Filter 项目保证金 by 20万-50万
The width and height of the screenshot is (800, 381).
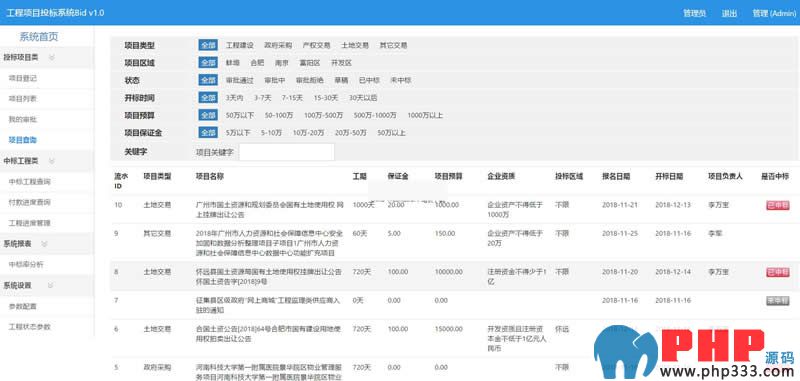pyautogui.click(x=351, y=133)
